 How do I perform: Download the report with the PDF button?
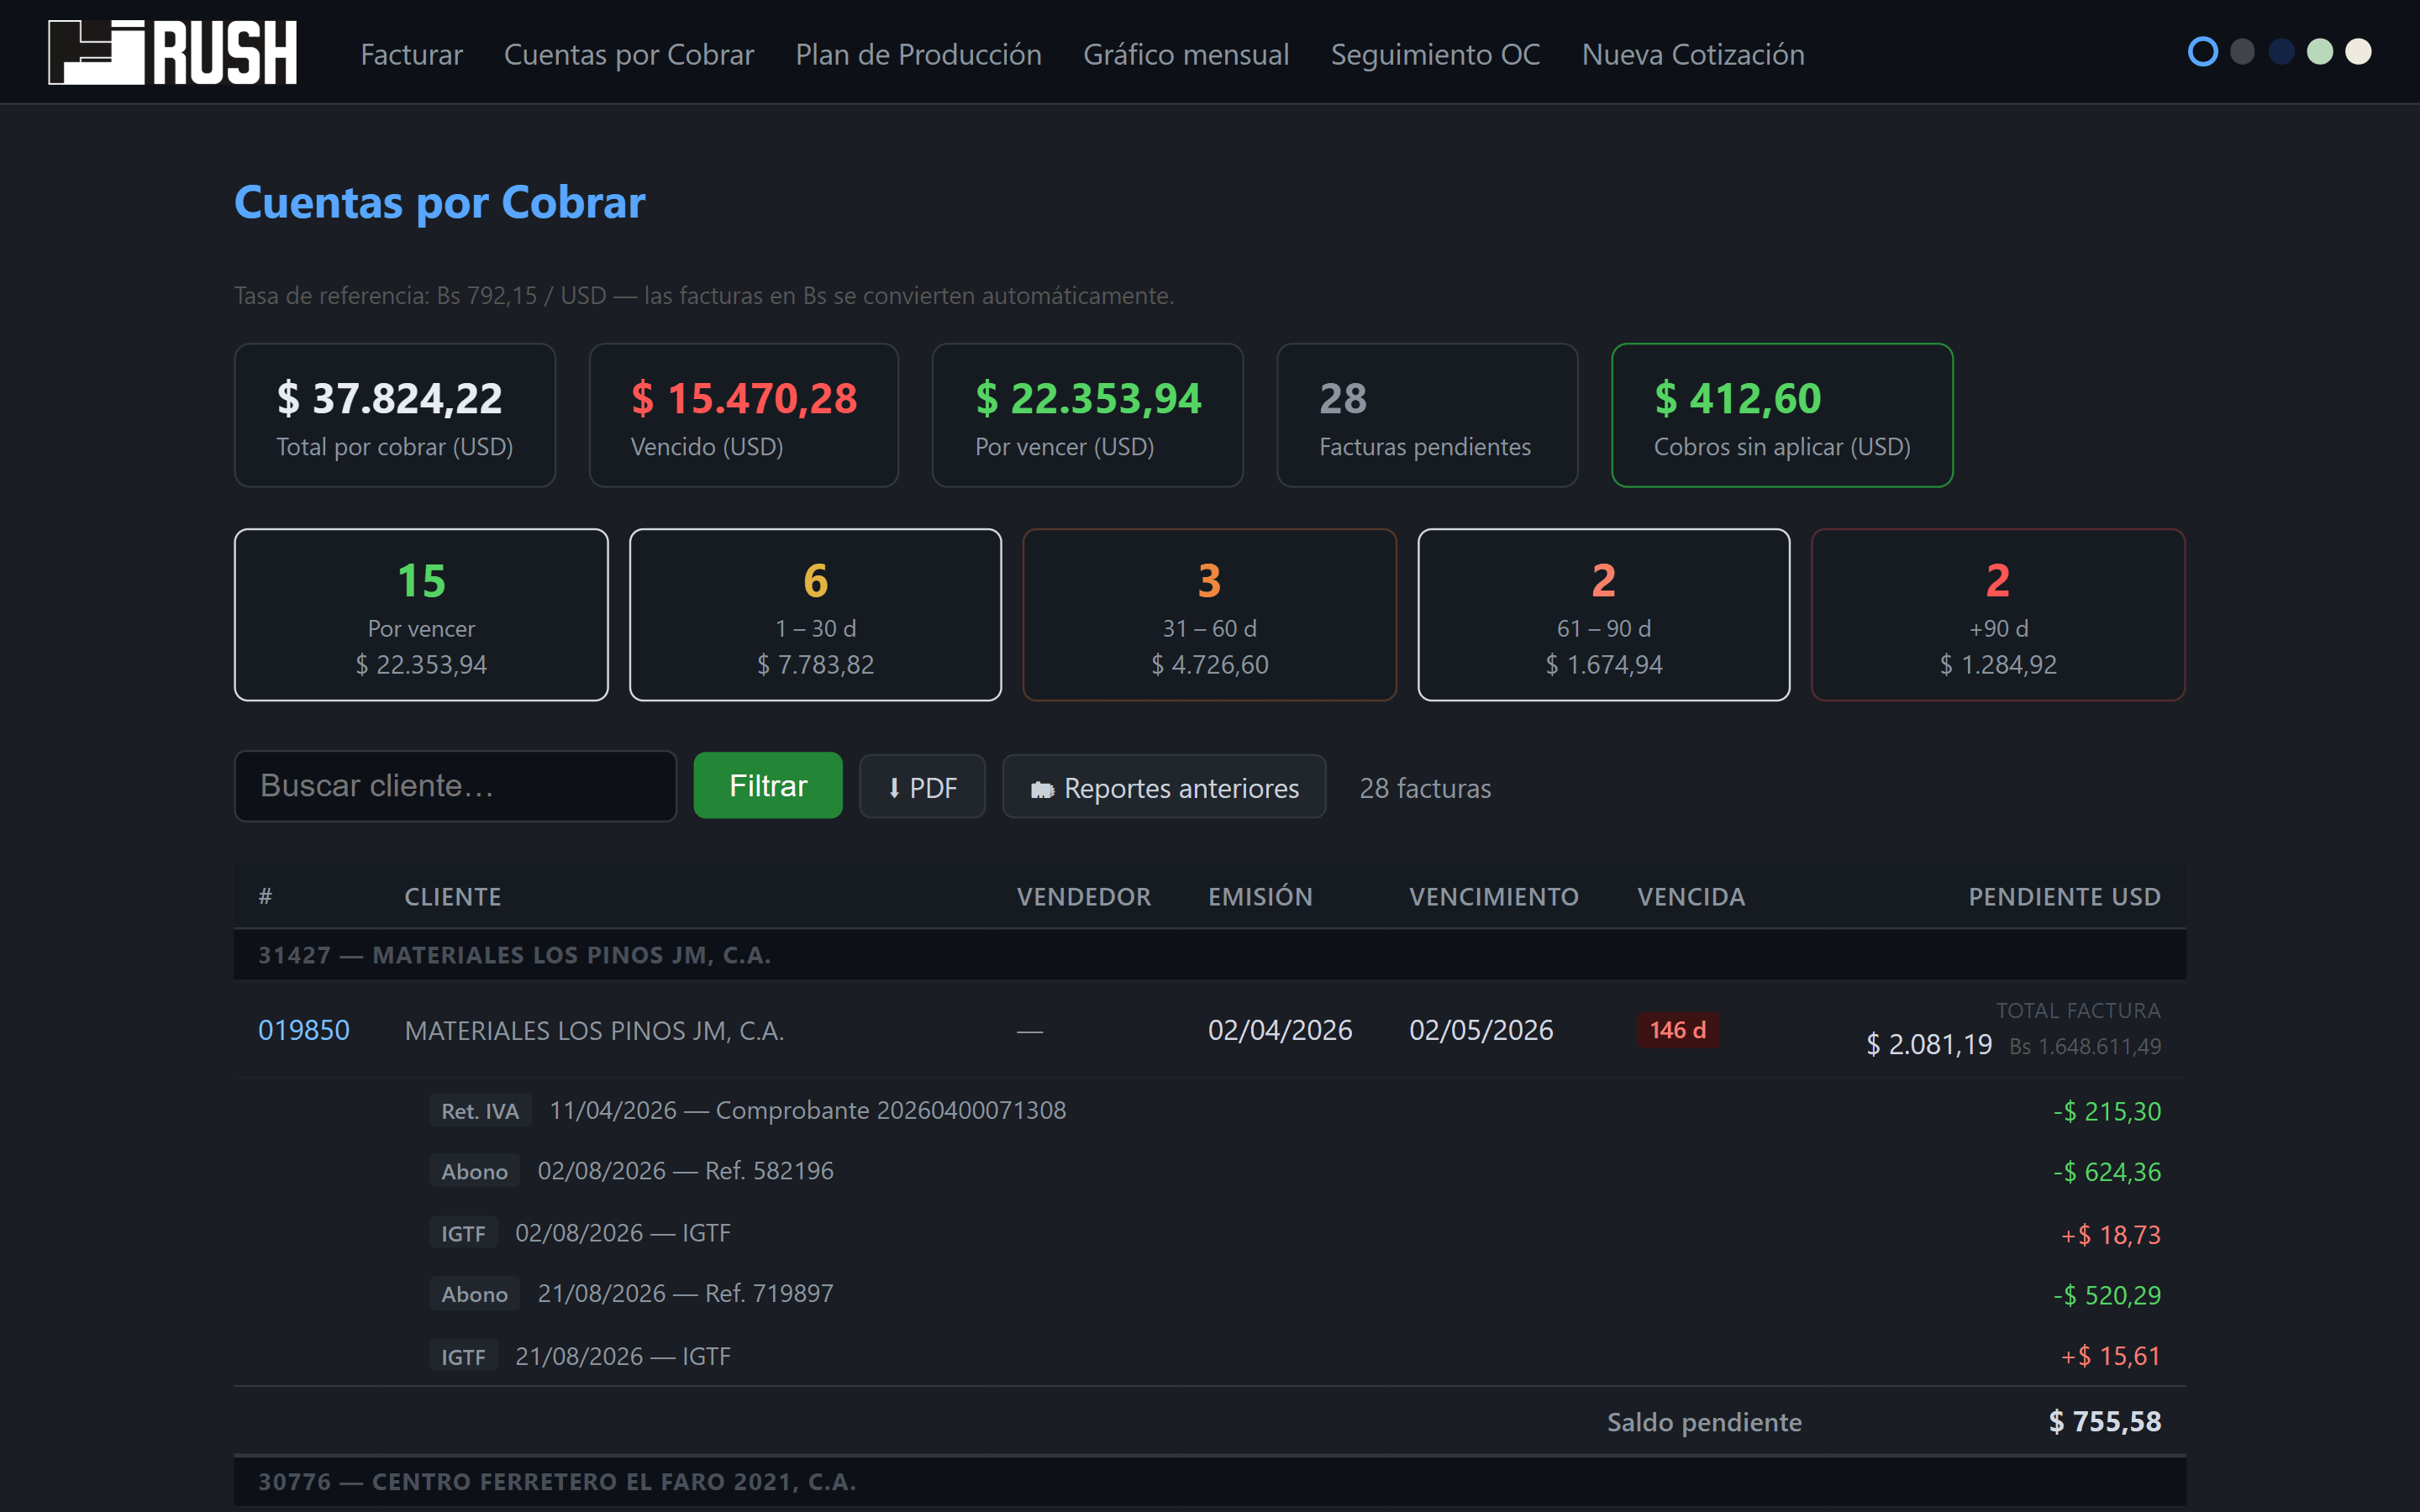tap(922, 787)
